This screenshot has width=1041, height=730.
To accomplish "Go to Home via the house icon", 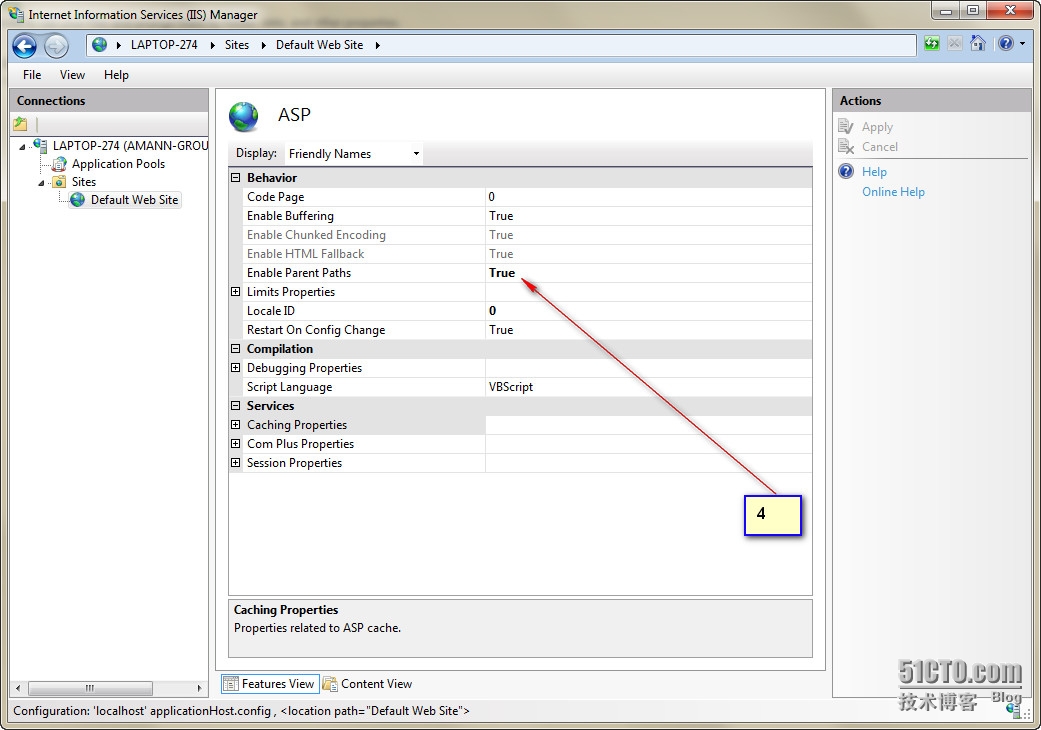I will tap(977, 44).
